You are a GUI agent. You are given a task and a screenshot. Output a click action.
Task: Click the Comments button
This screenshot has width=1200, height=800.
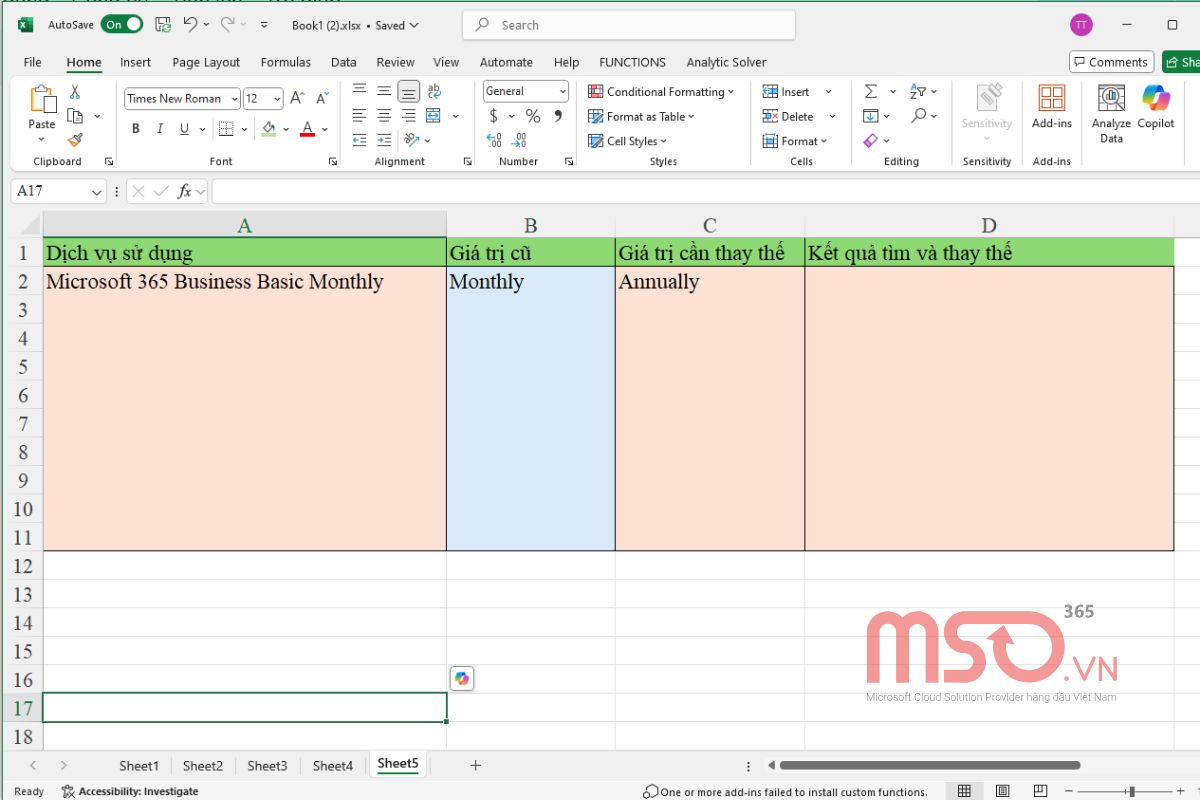point(1111,62)
